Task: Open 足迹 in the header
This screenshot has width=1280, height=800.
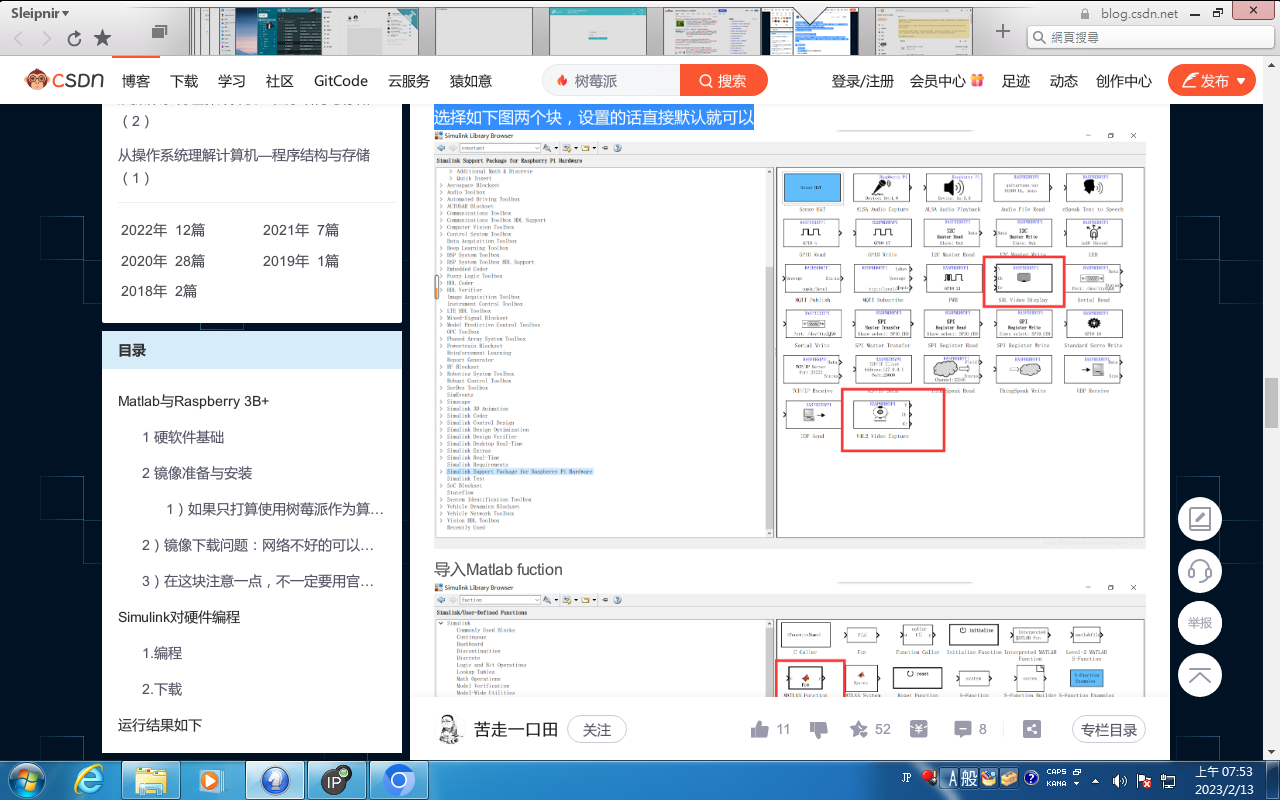Action: 1016,81
